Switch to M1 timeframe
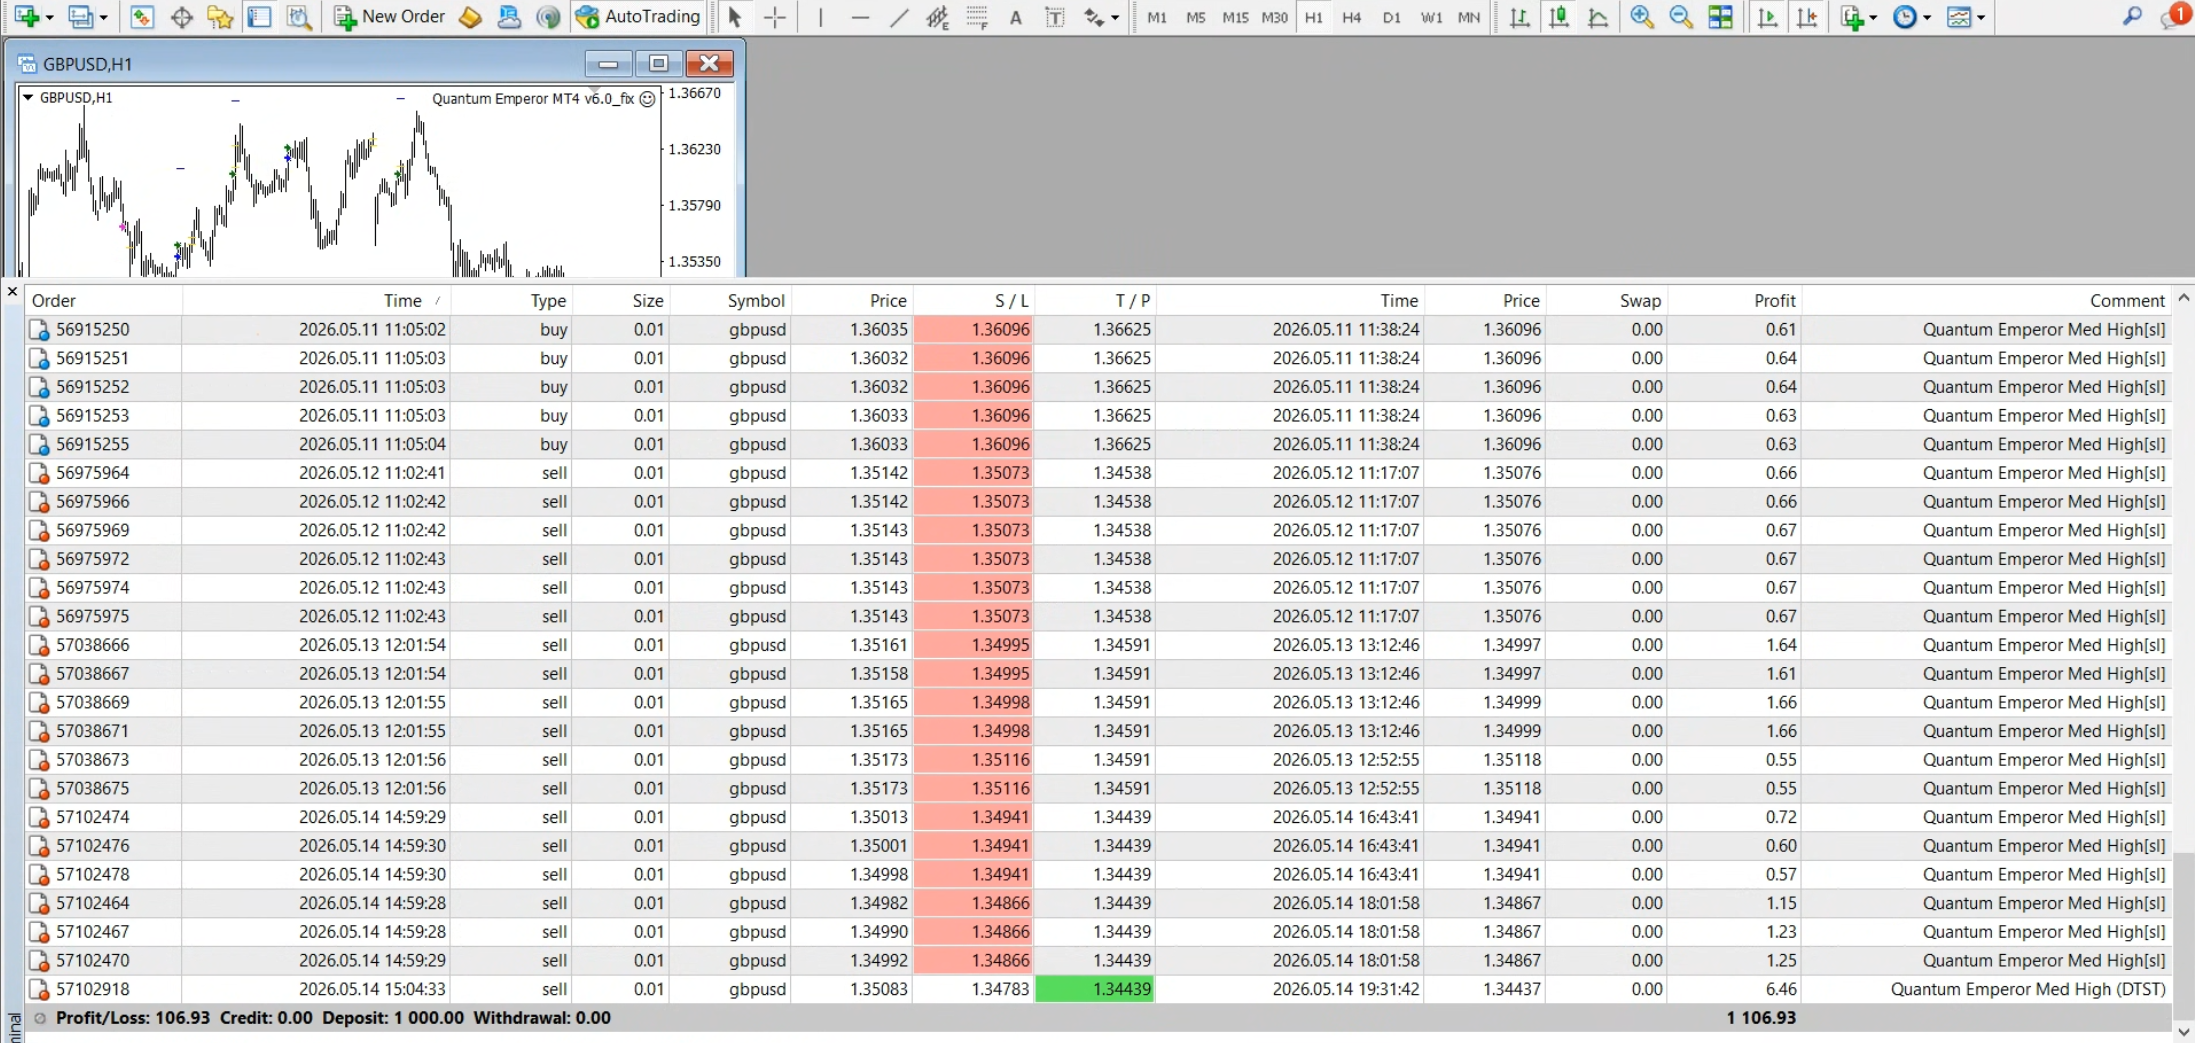The height and width of the screenshot is (1043, 2195). click(1157, 17)
